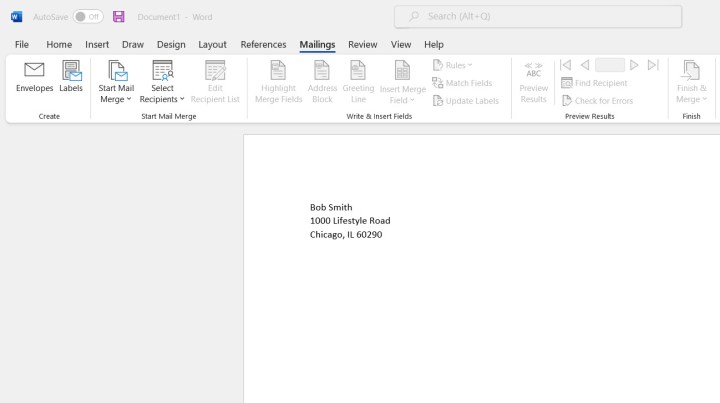
Task: Open the References tab
Action: (x=263, y=44)
